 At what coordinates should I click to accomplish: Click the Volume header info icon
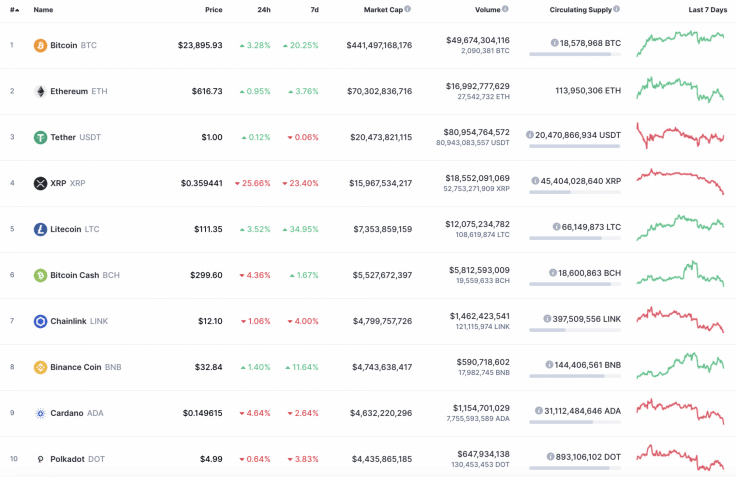pyautogui.click(x=506, y=9)
